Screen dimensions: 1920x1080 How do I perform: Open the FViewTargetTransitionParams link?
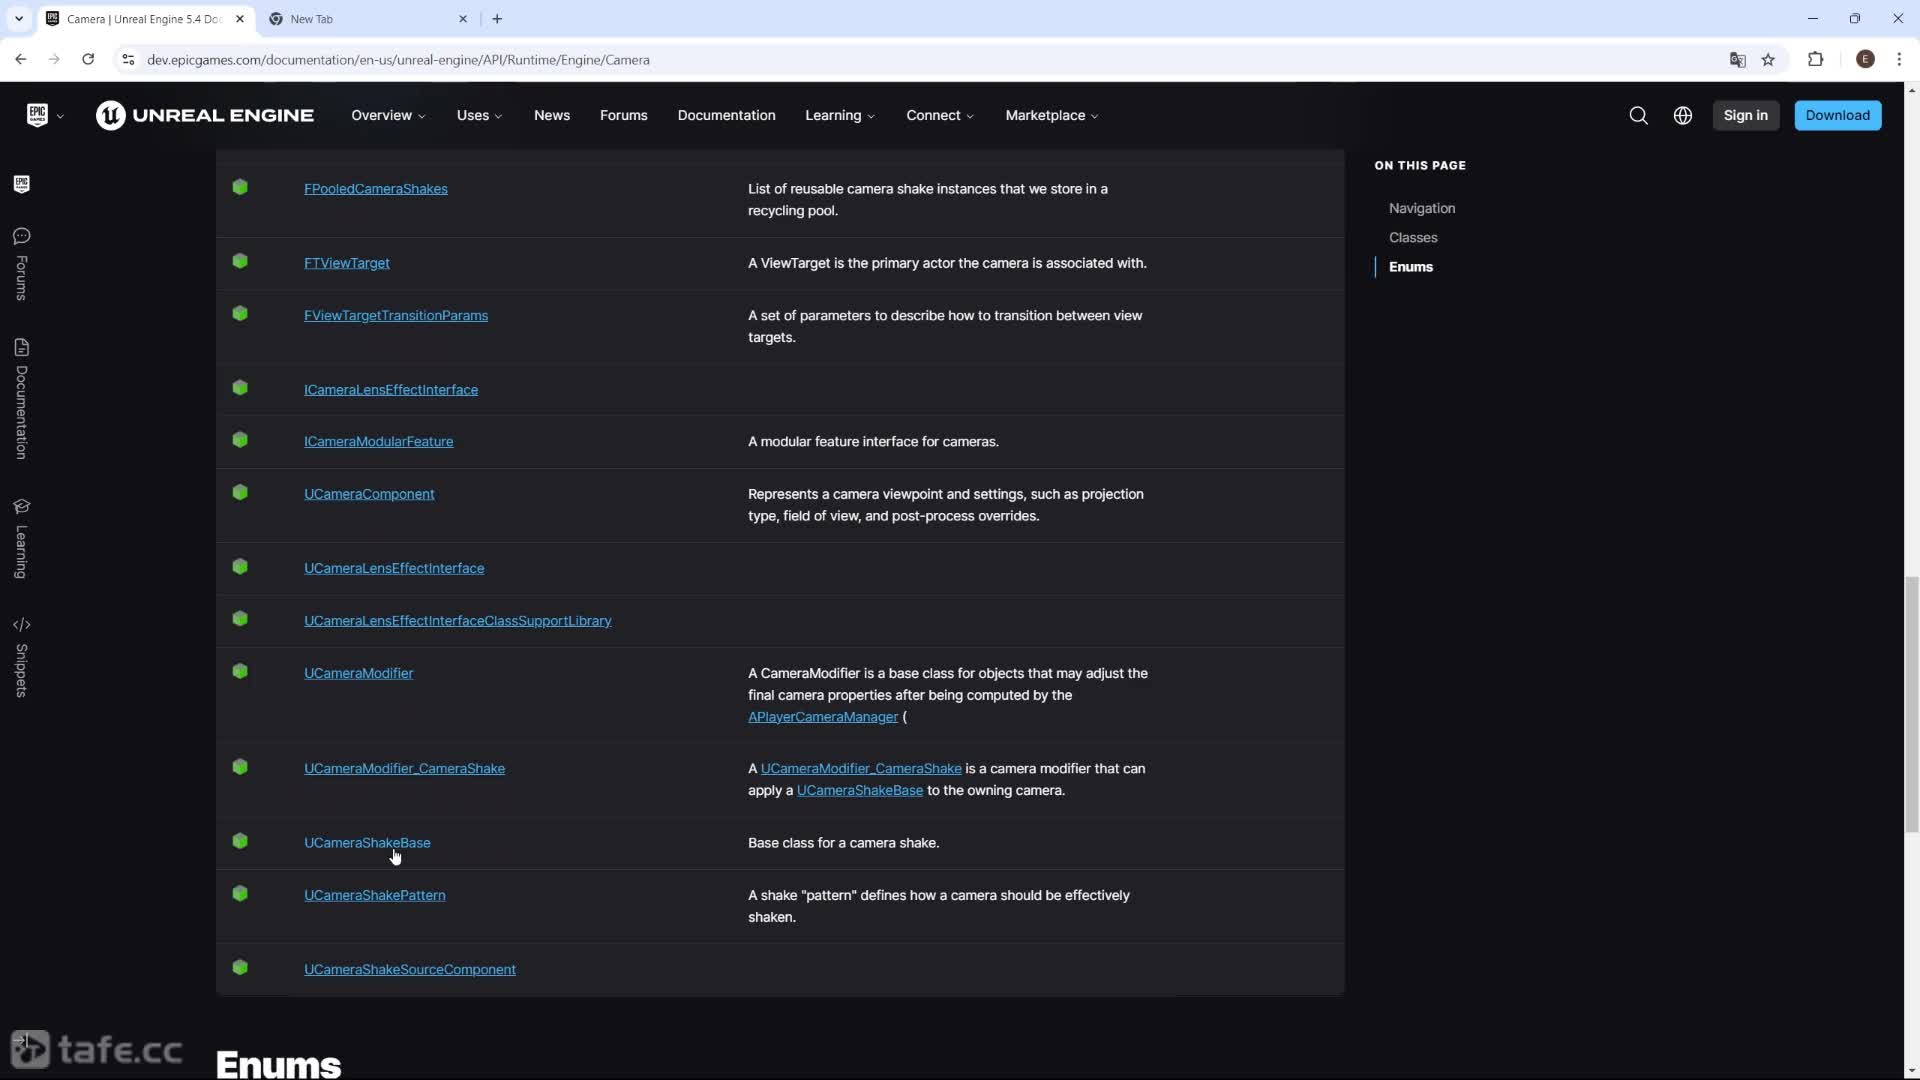click(x=396, y=315)
